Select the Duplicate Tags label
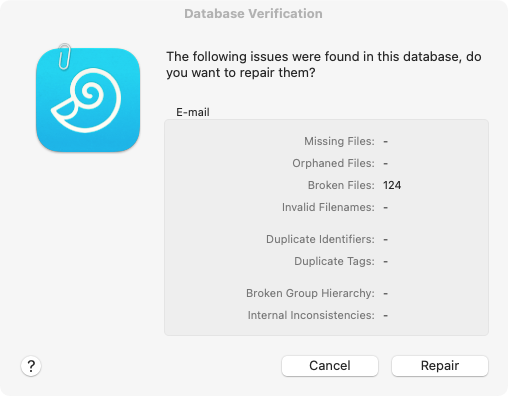 [334, 261]
